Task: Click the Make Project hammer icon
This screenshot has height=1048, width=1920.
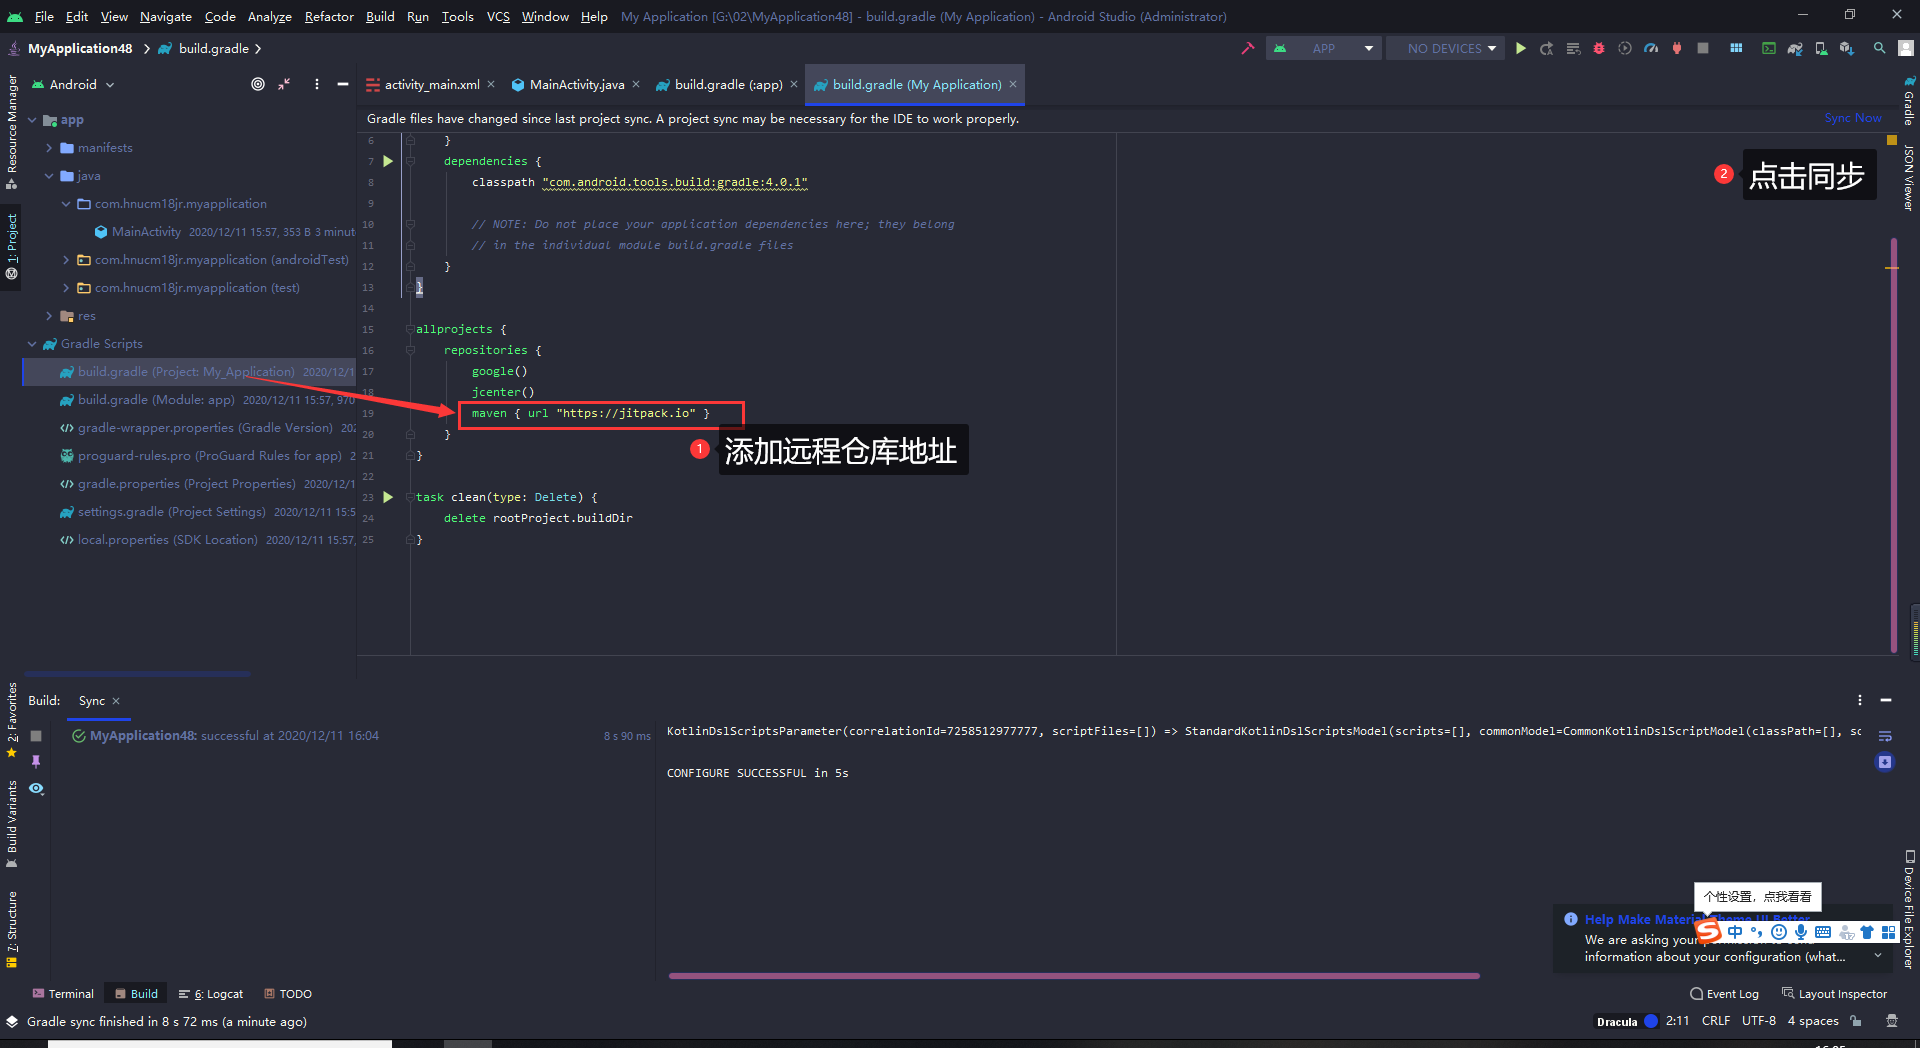Action: [x=1247, y=48]
